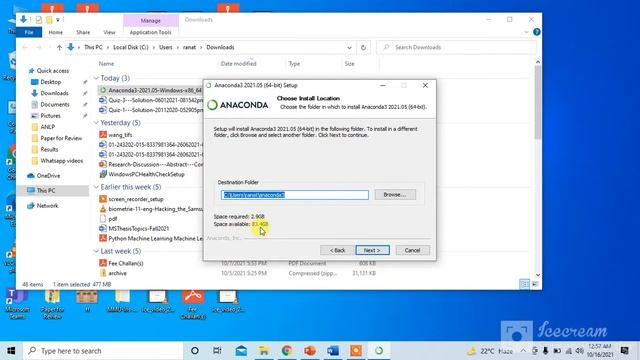Open the Anaconda installer taskbar icon
This screenshot has width=640, height=360.
(x=379, y=351)
